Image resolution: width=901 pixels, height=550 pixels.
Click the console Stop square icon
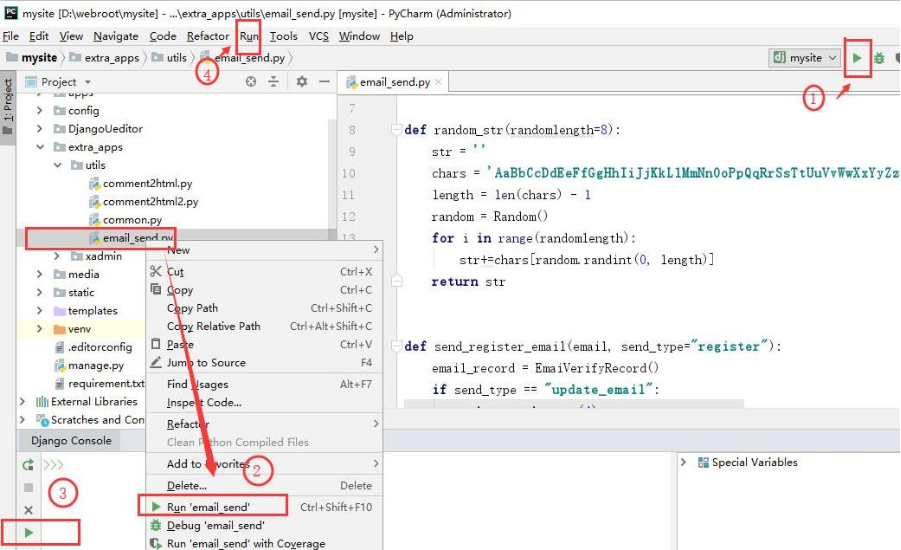click(28, 487)
